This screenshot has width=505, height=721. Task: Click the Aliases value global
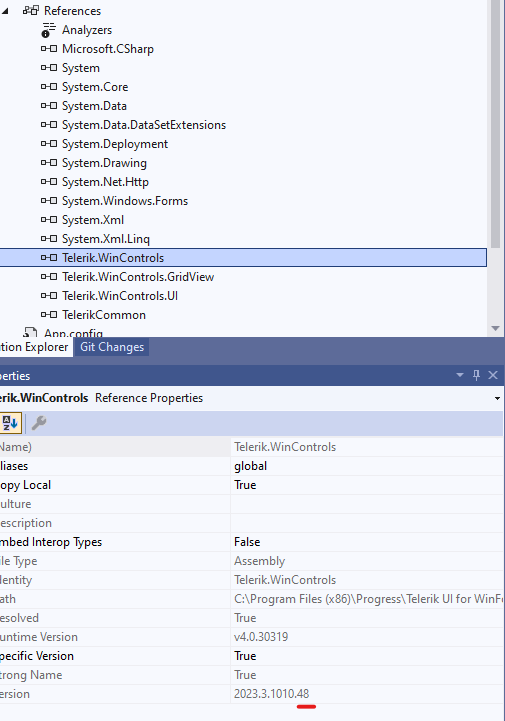[250, 466]
